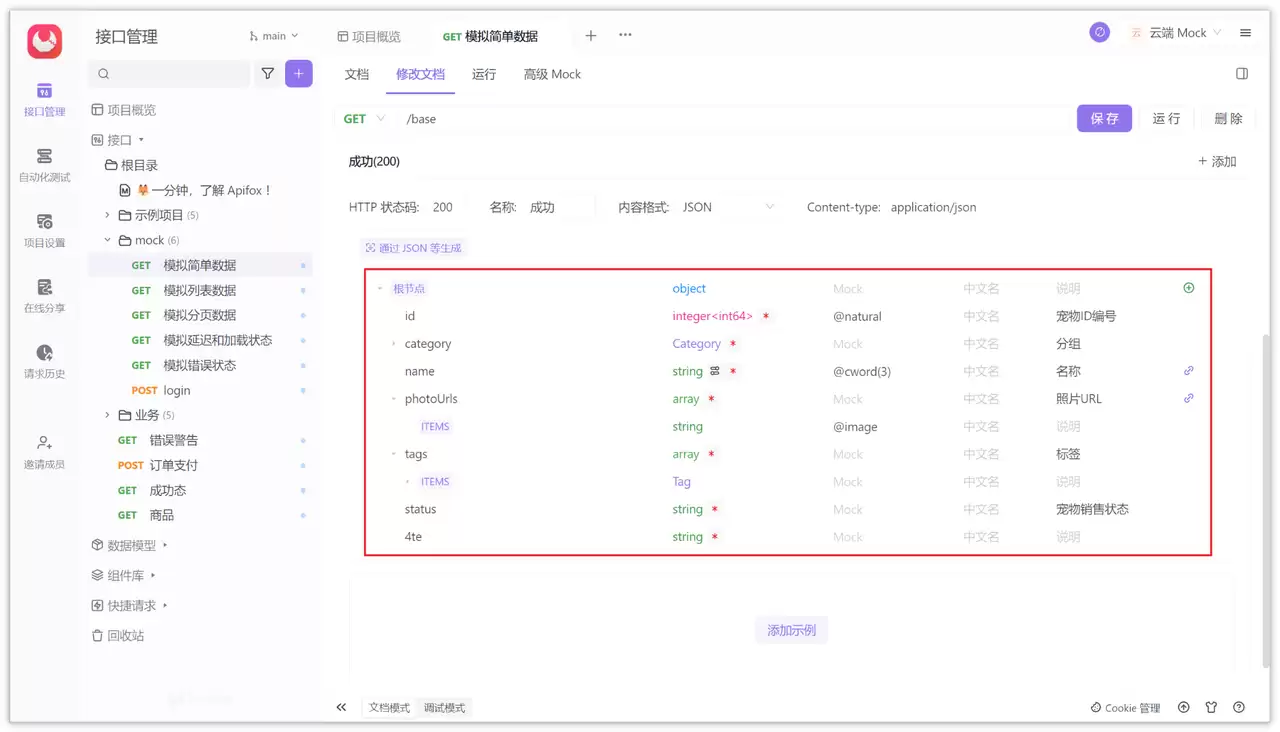Screen dimensions: 1280x732
Task: Click the 运行 button next to 保存
Action: (x=1166, y=118)
